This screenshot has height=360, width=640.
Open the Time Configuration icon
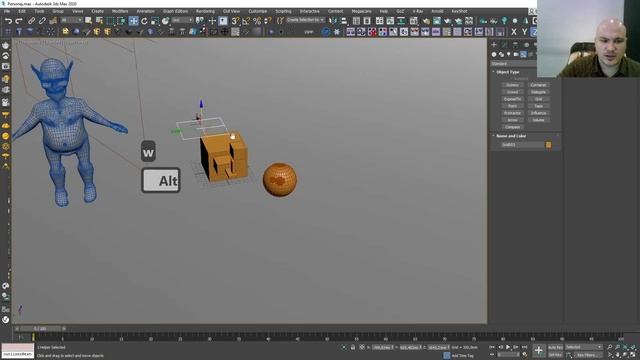click(x=524, y=355)
